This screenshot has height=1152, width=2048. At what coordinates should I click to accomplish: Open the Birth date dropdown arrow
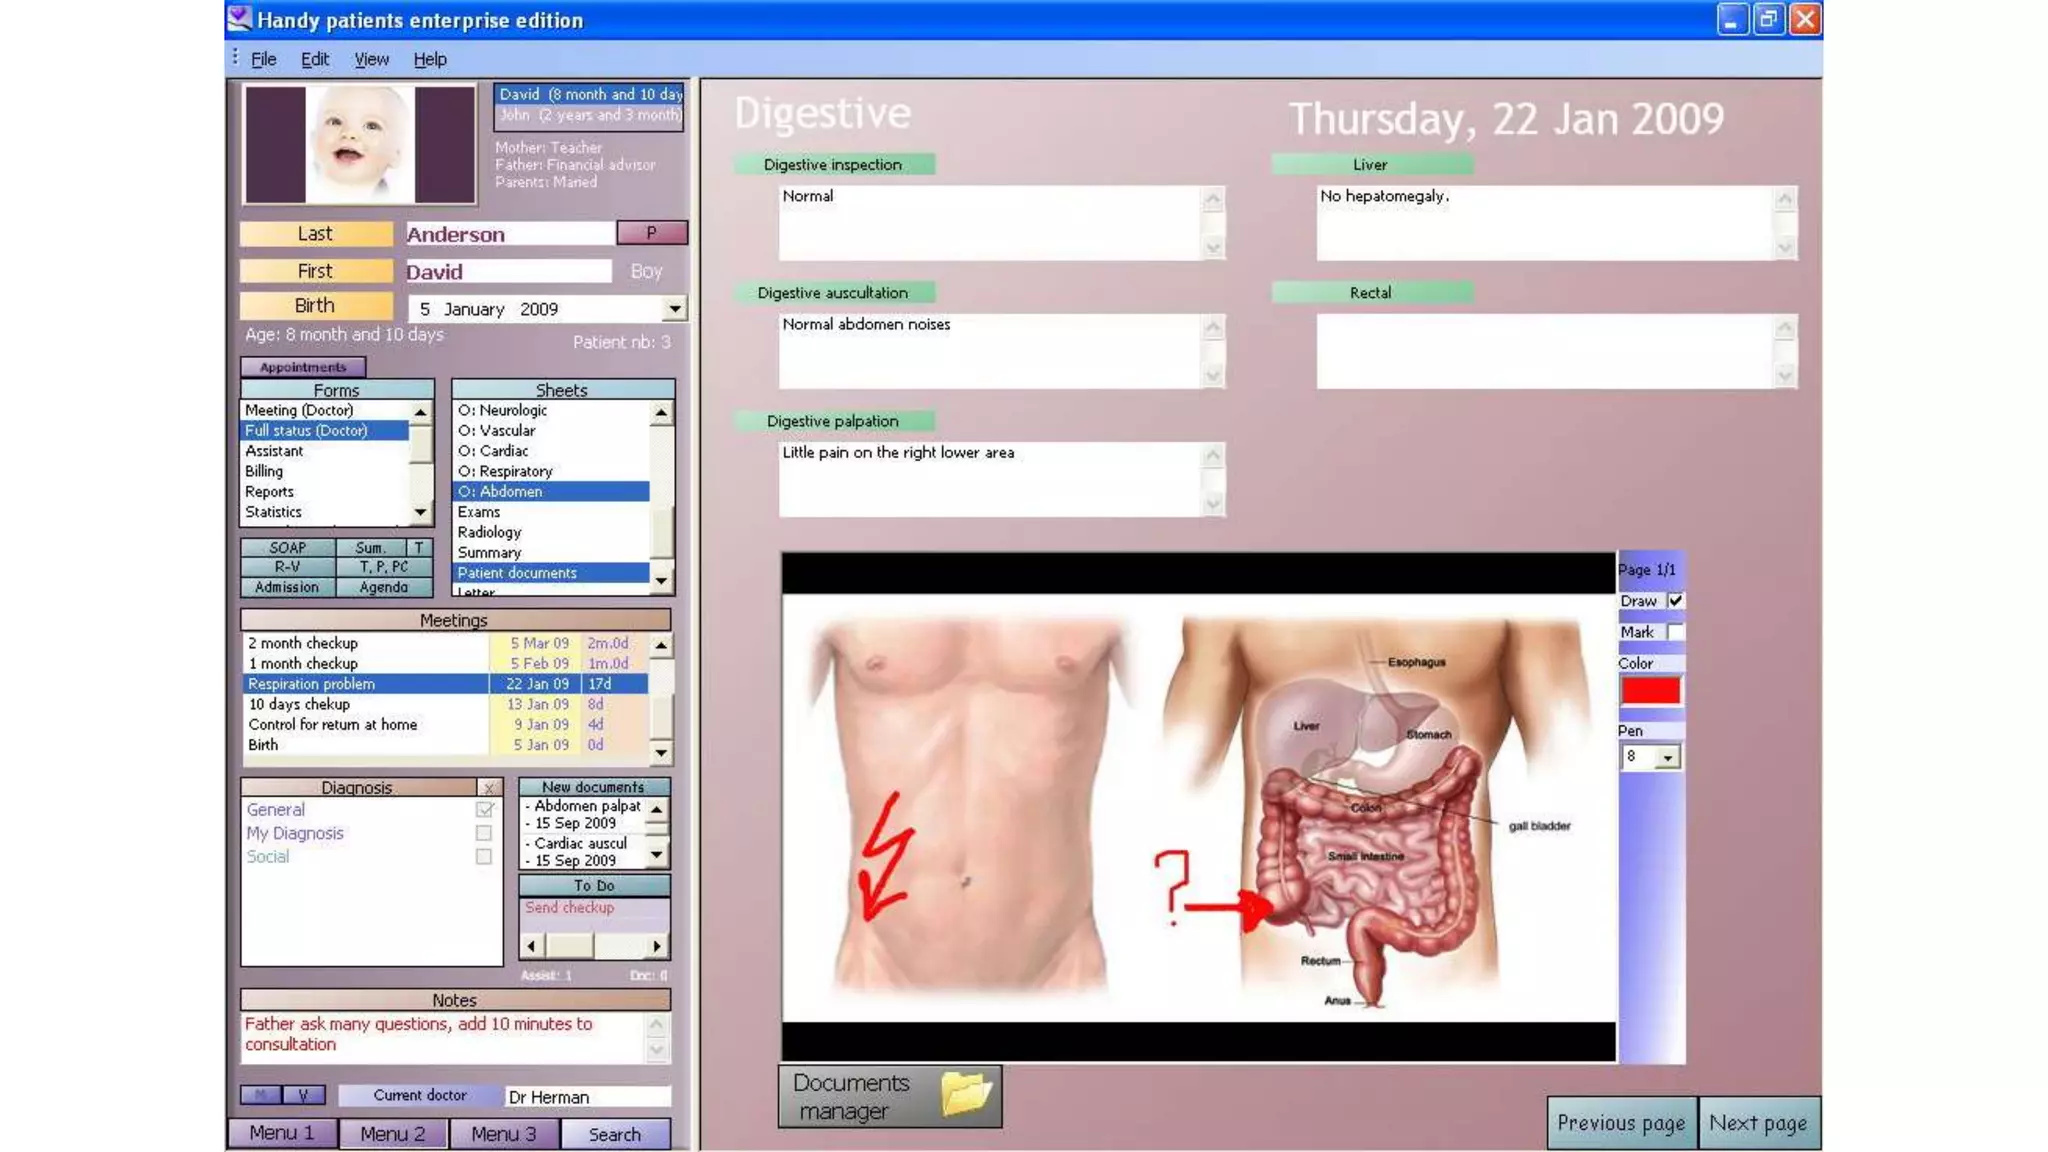(x=675, y=309)
